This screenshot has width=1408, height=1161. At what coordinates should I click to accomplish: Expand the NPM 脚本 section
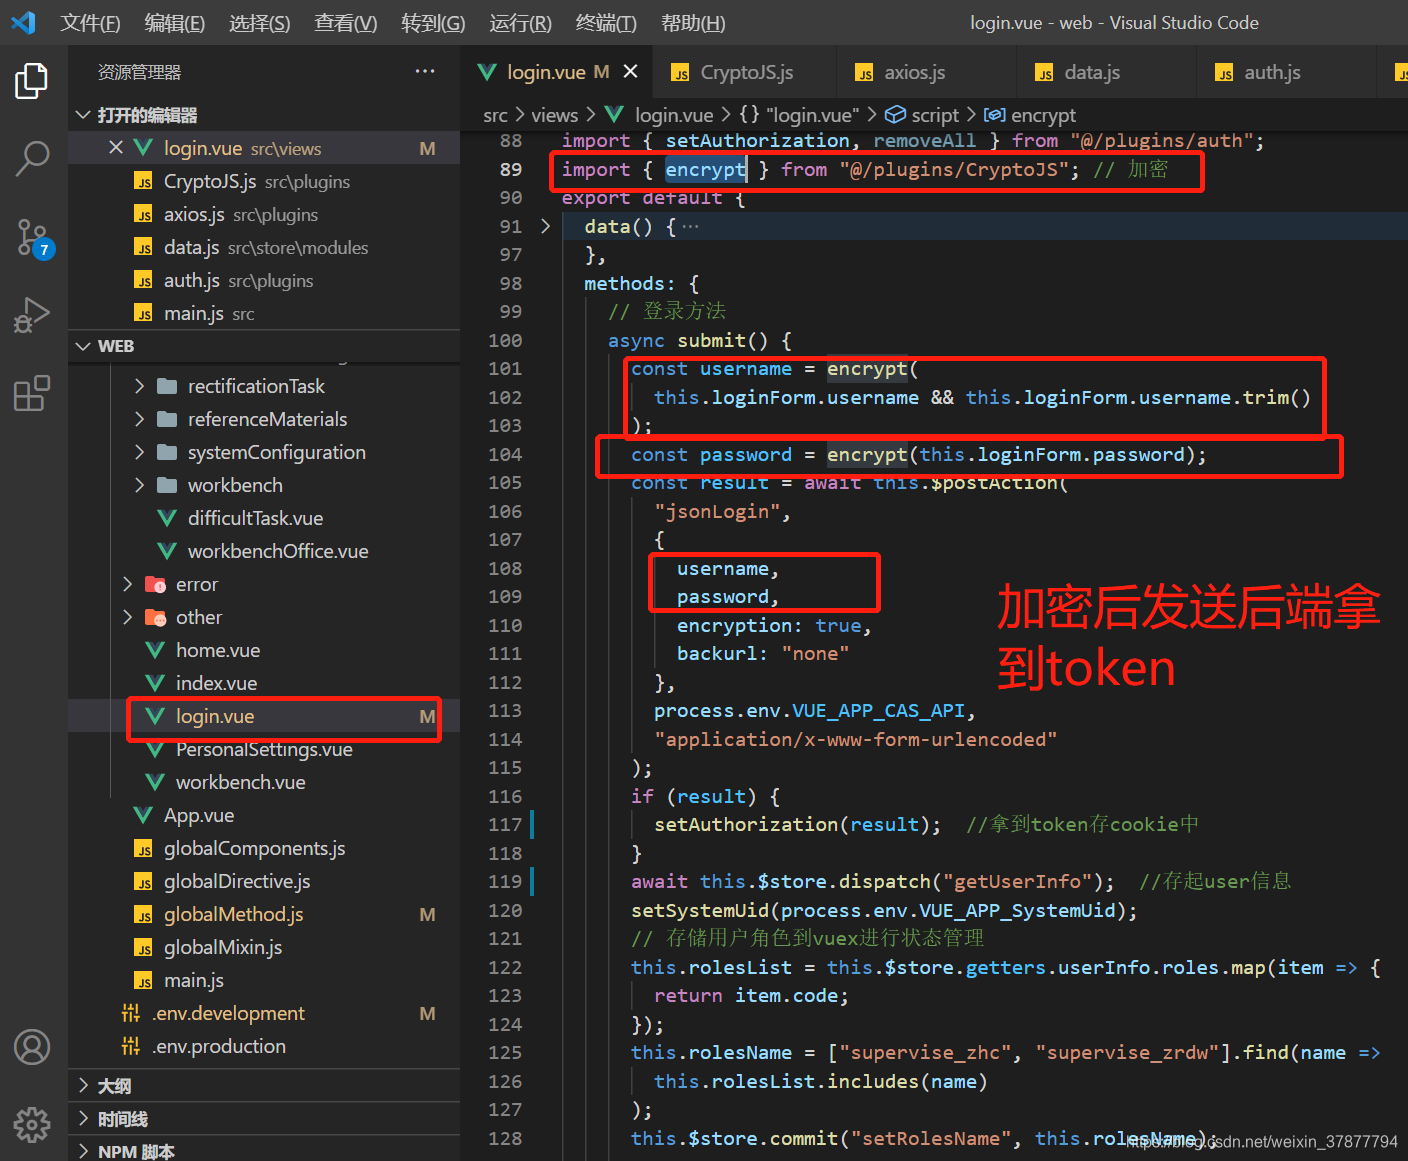click(x=264, y=1150)
